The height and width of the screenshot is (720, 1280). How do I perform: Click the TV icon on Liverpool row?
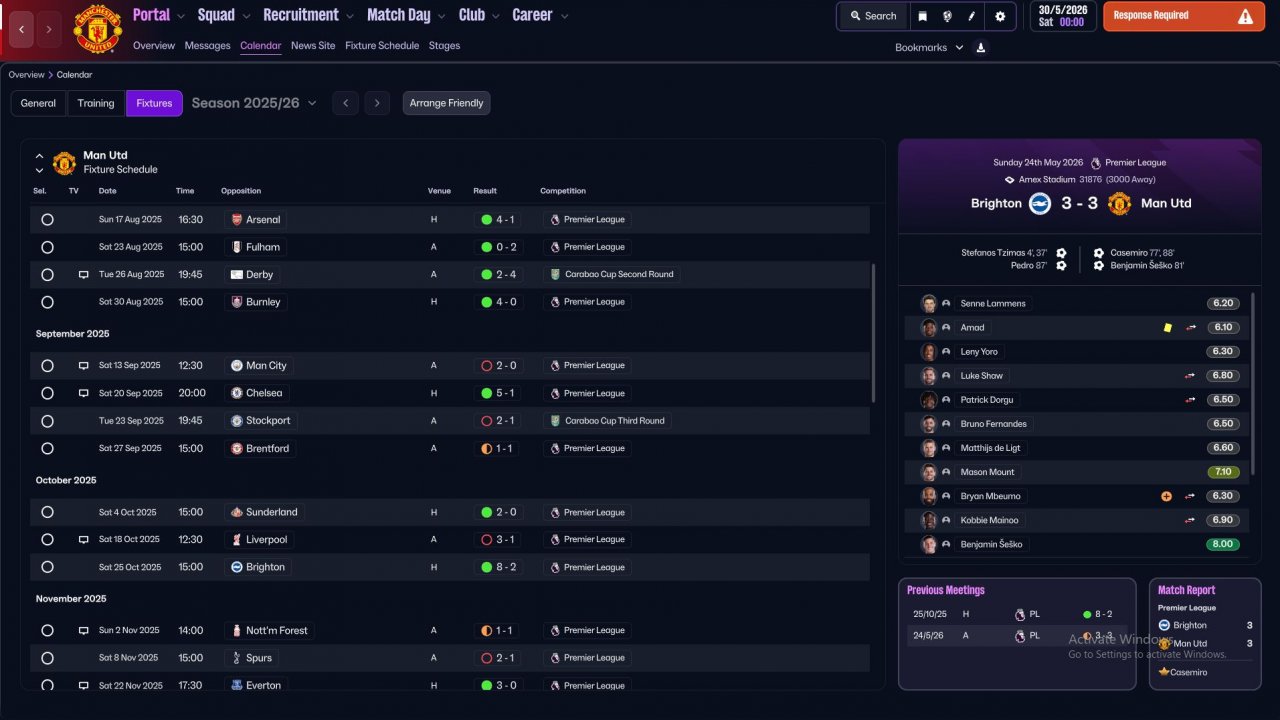[x=84, y=540]
